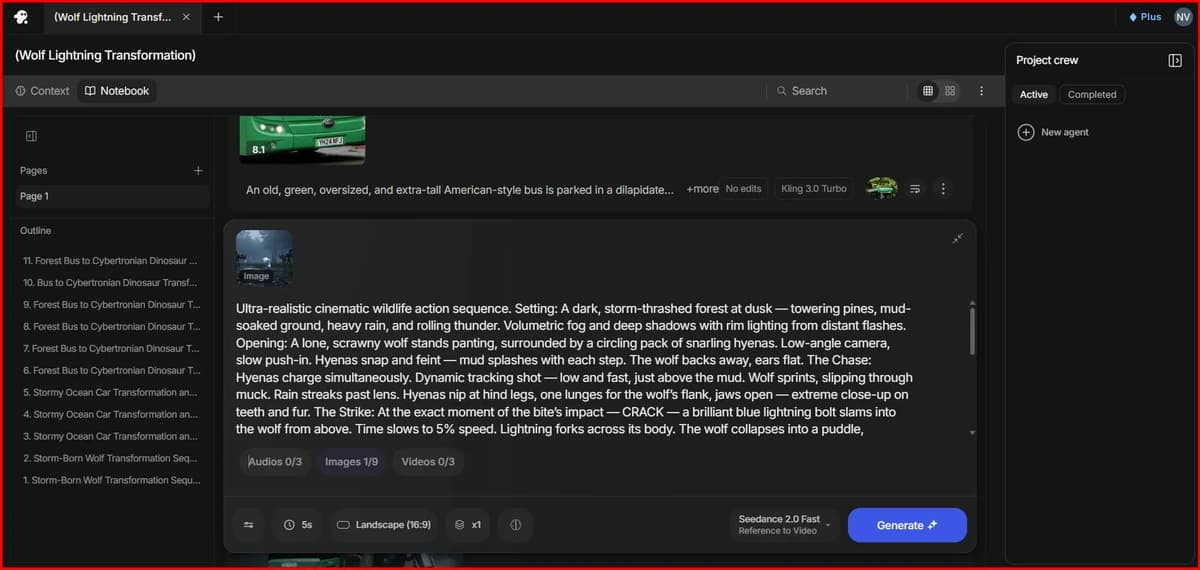
Task: Open outline item 5. Stormy Ocean Car Transformation
Action: click(x=110, y=392)
